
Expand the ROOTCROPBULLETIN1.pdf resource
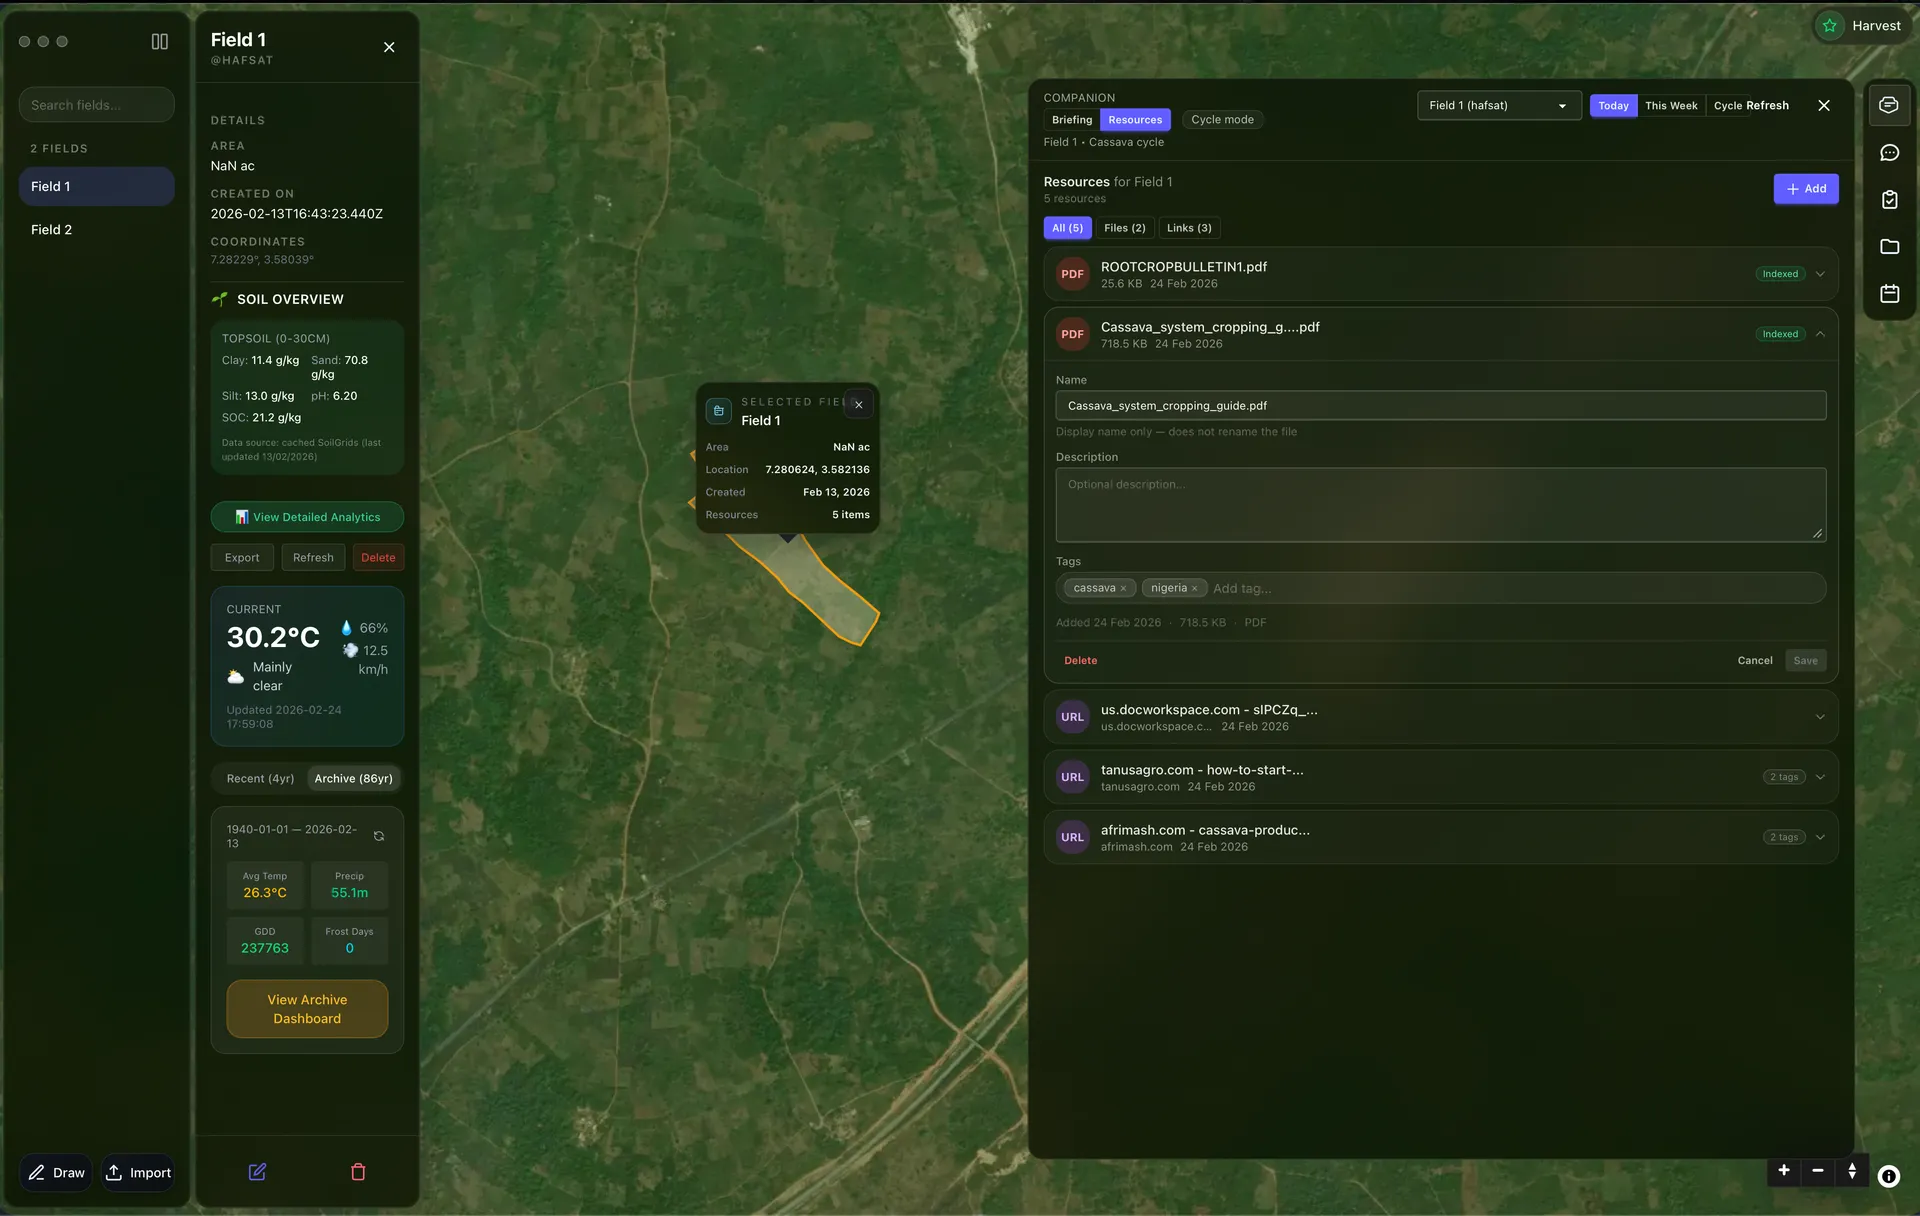pyautogui.click(x=1819, y=274)
